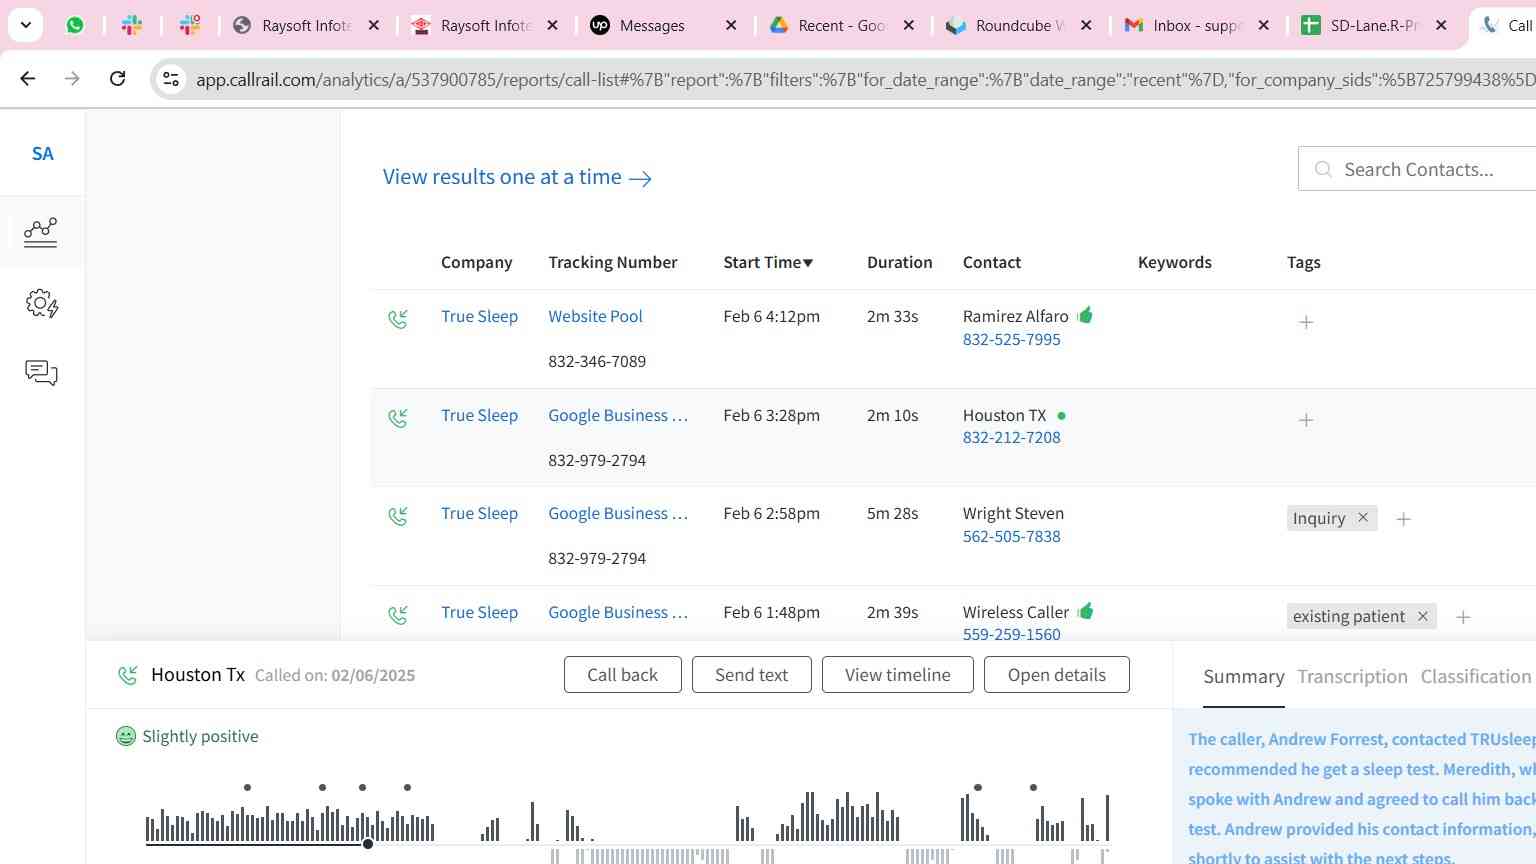1536x864 pixels.
Task: Click the Tracking Number column header
Action: (612, 262)
